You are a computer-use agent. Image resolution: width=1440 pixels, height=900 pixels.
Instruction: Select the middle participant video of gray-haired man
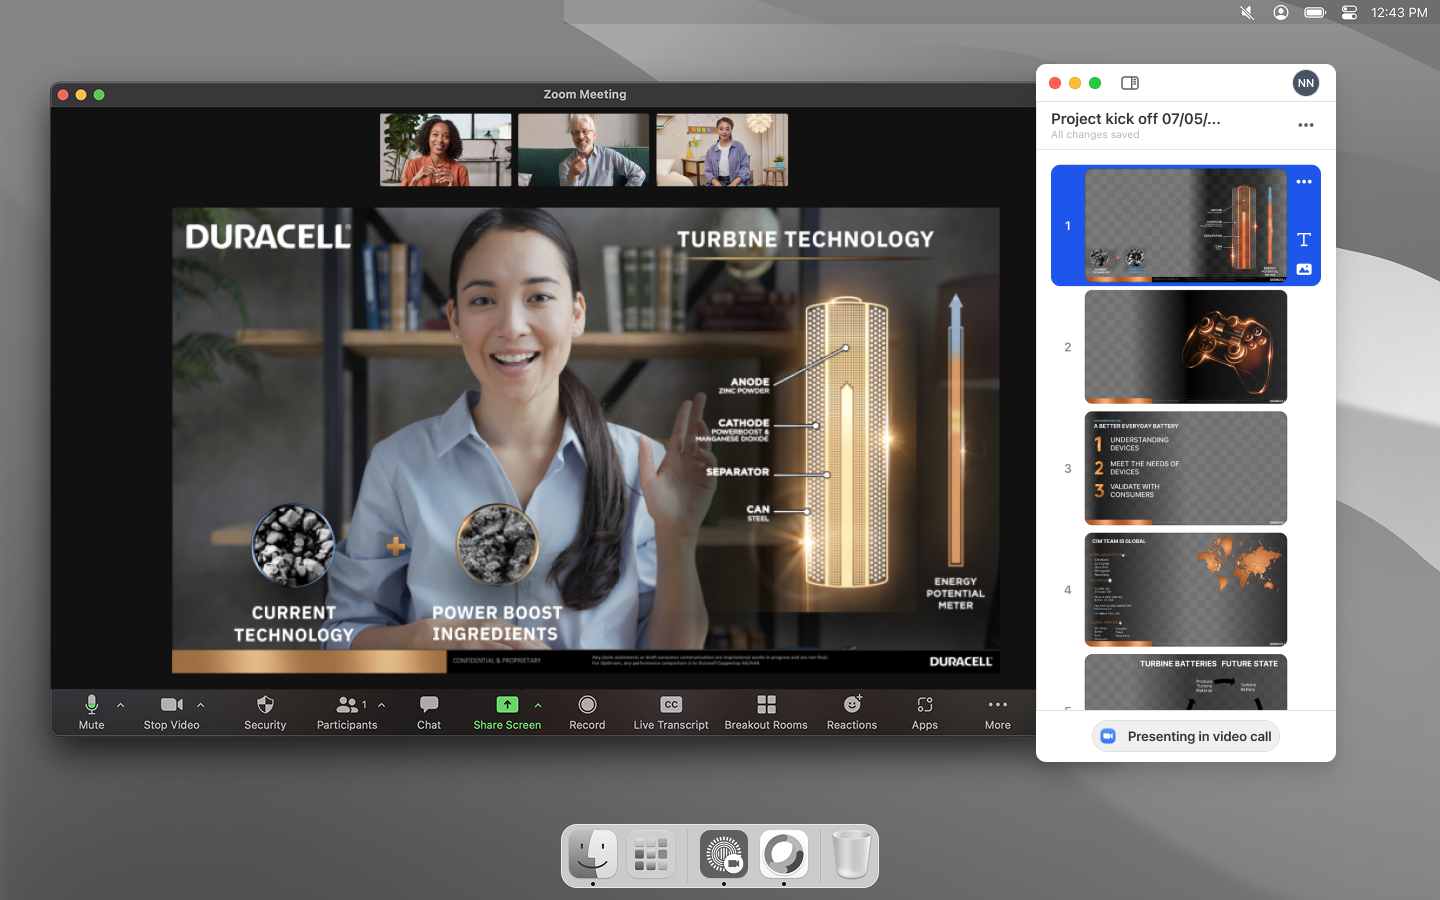click(584, 150)
